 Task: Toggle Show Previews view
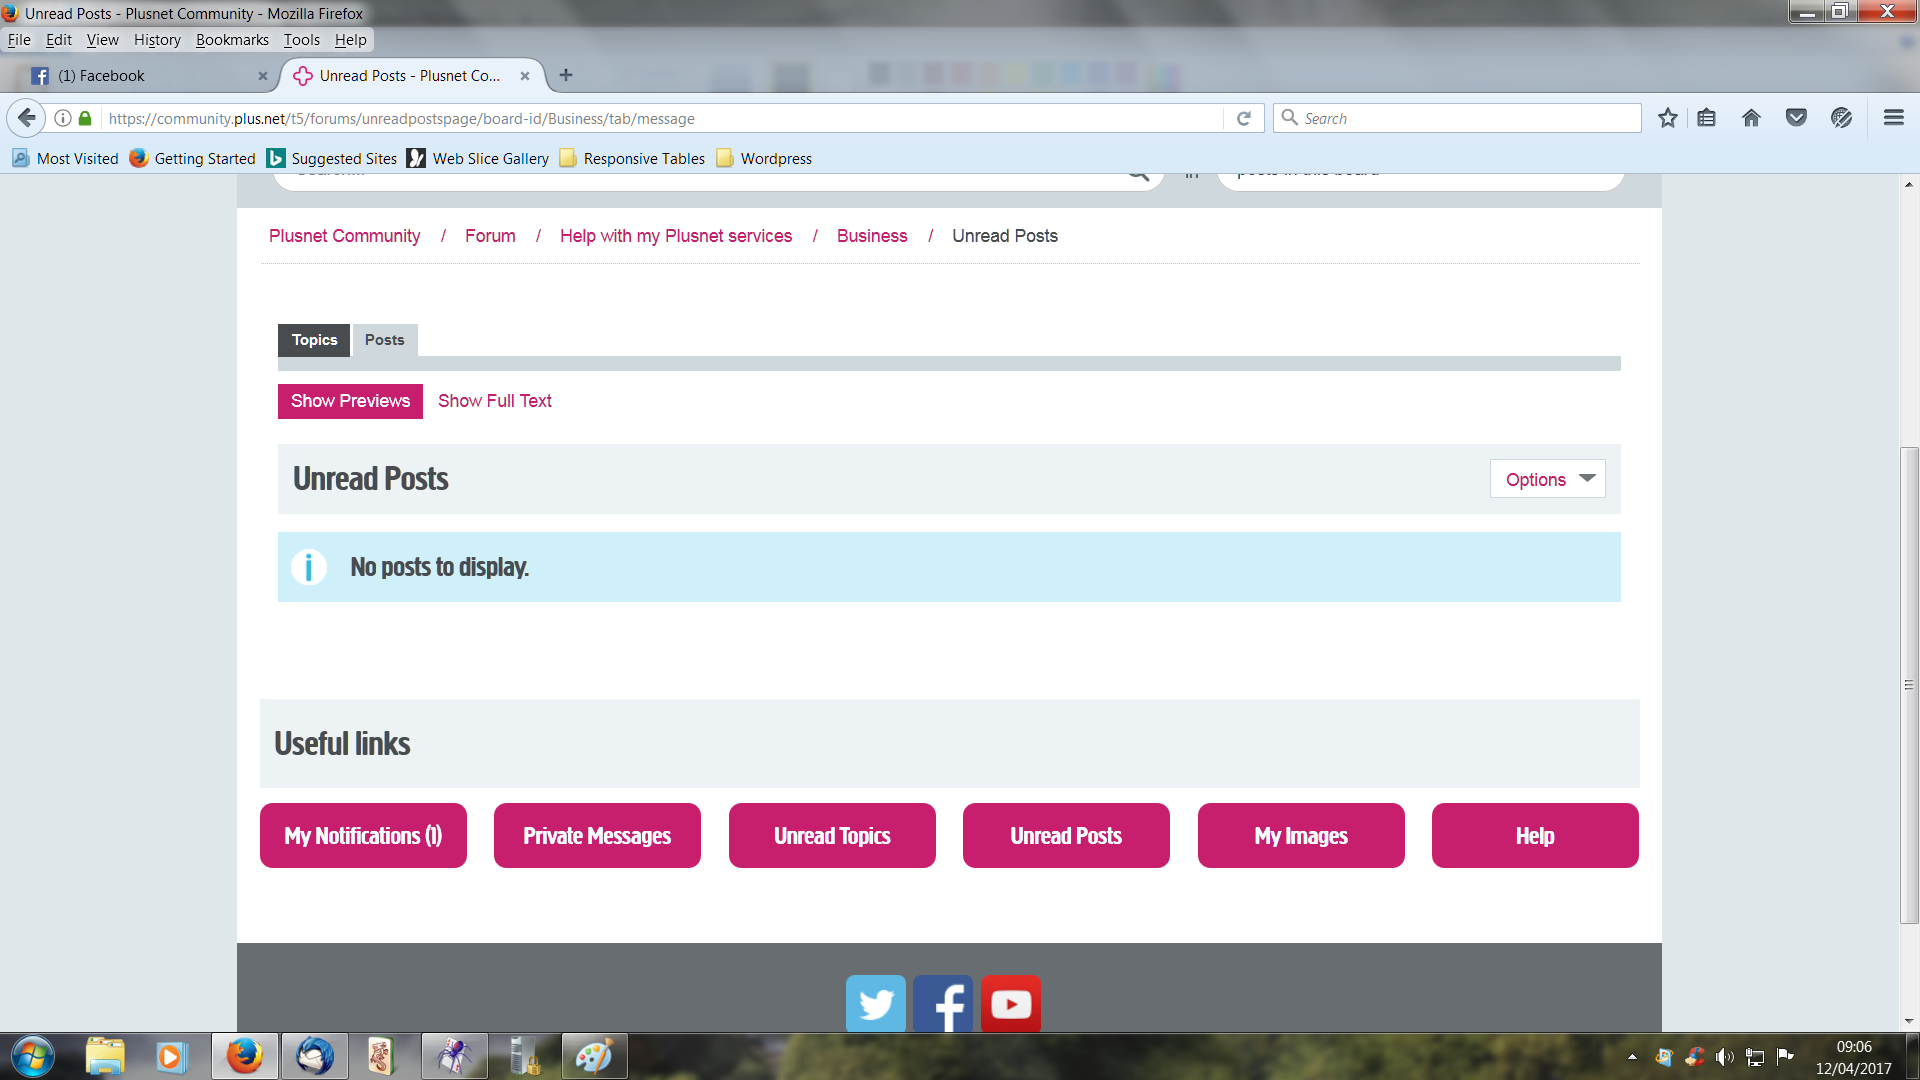[x=350, y=401]
